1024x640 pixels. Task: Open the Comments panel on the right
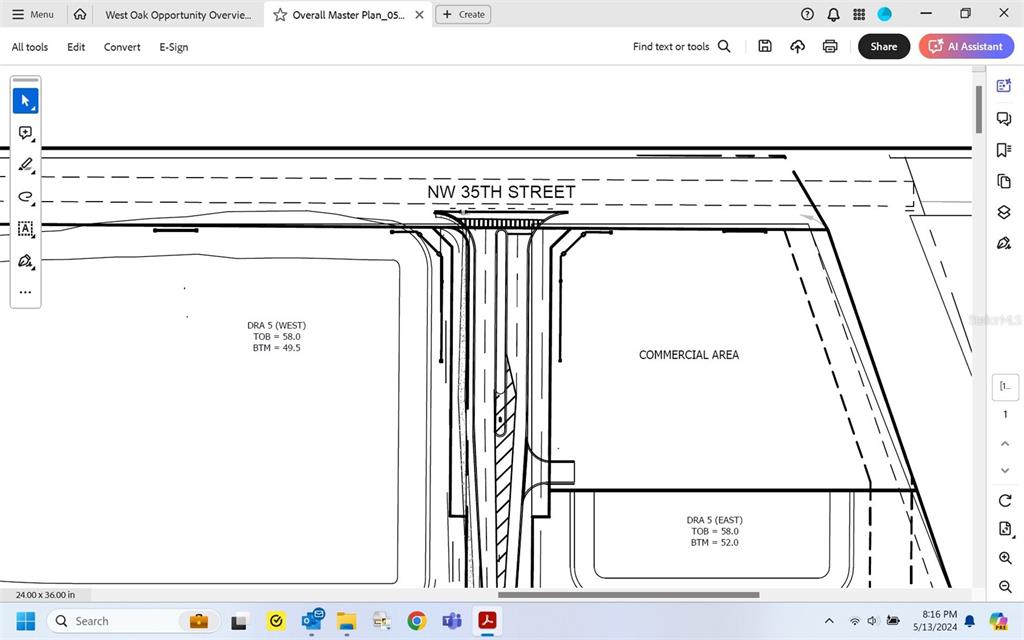1004,118
